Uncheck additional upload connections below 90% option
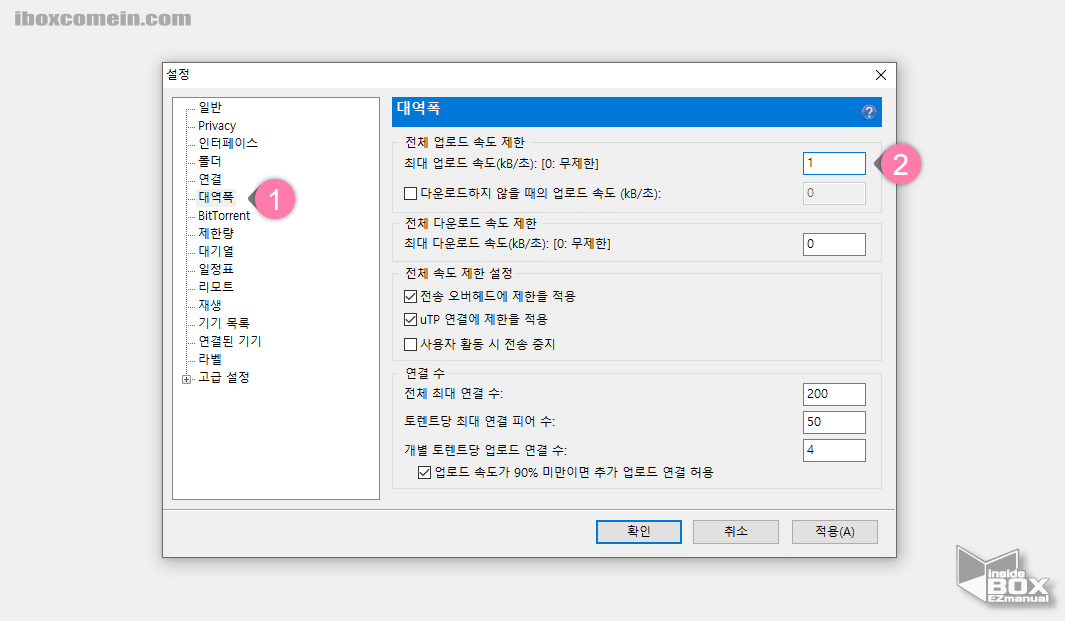 coord(425,472)
